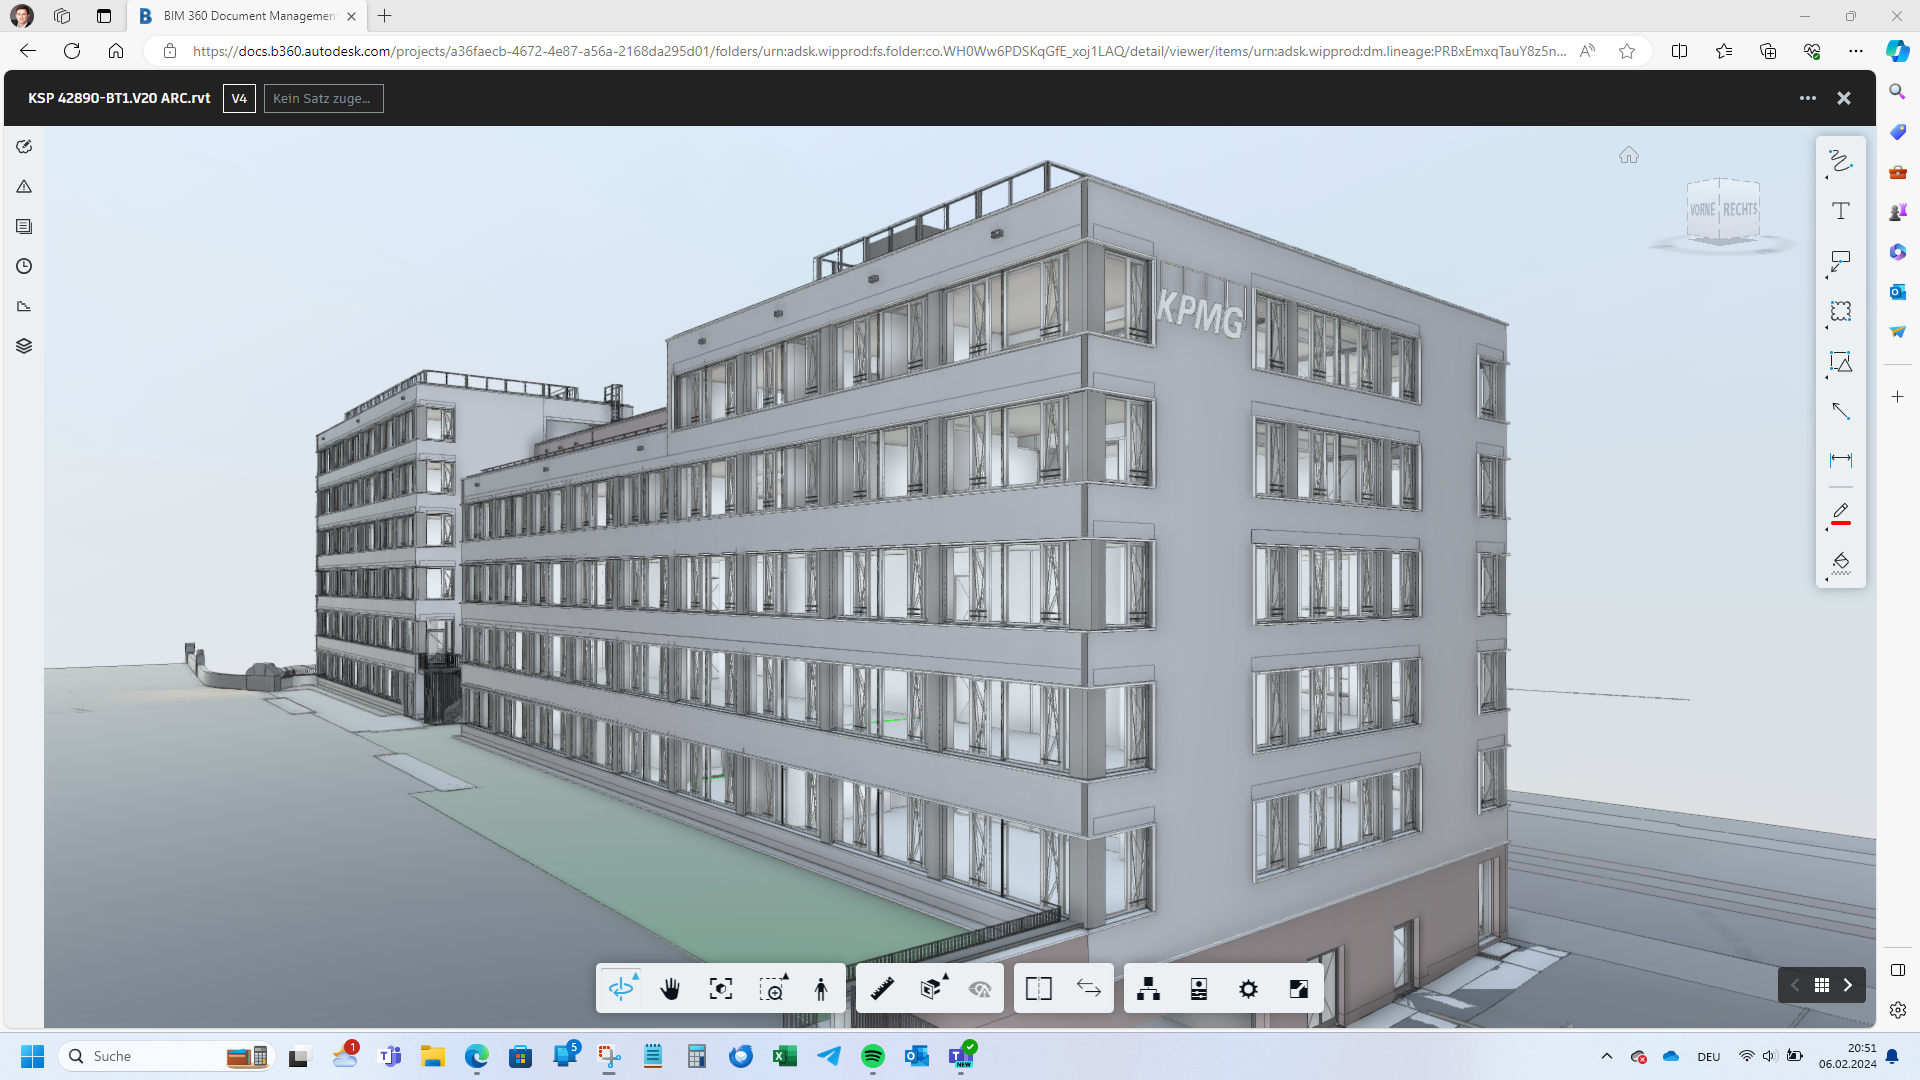Click the RECHTS face of view cube
Viewport: 1920px width, 1080px height.
1740,209
